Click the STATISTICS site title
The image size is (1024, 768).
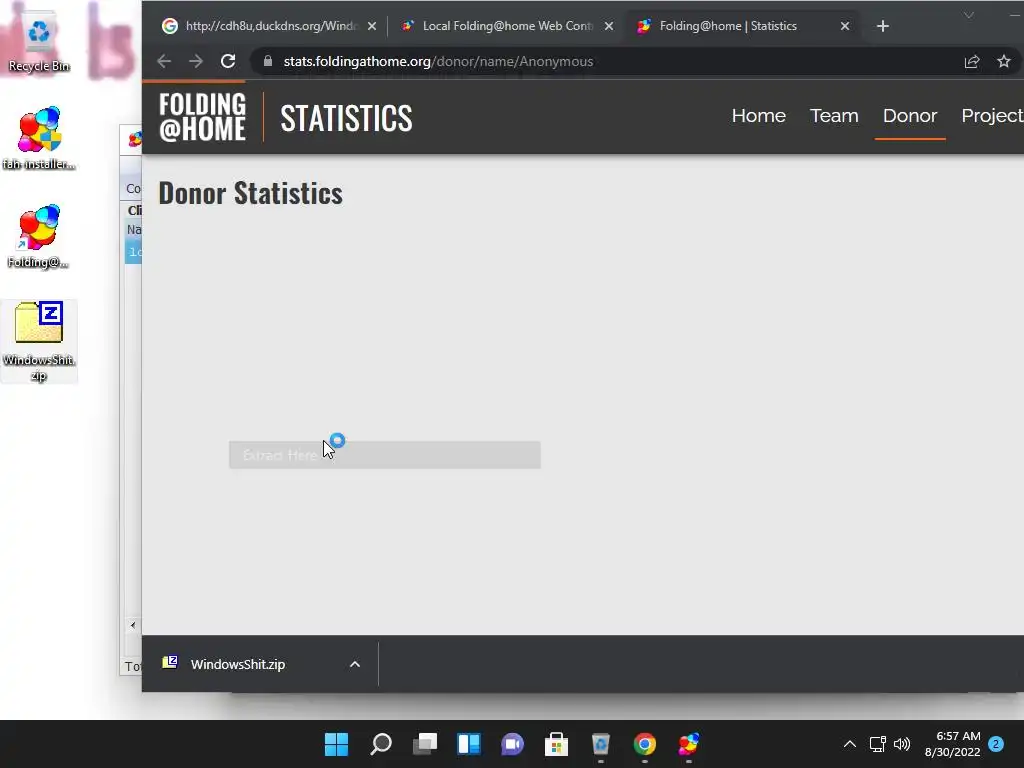tap(346, 118)
